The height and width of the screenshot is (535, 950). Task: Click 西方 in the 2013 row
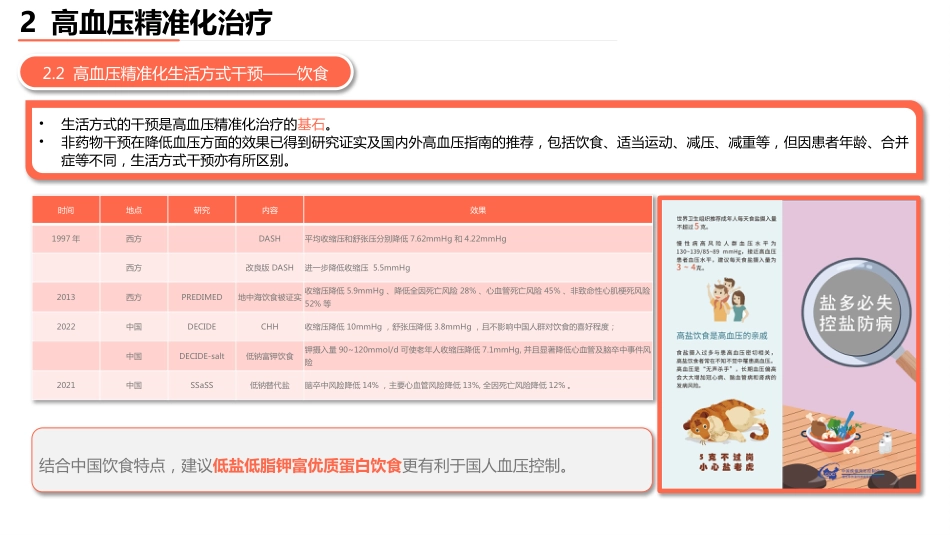(134, 297)
